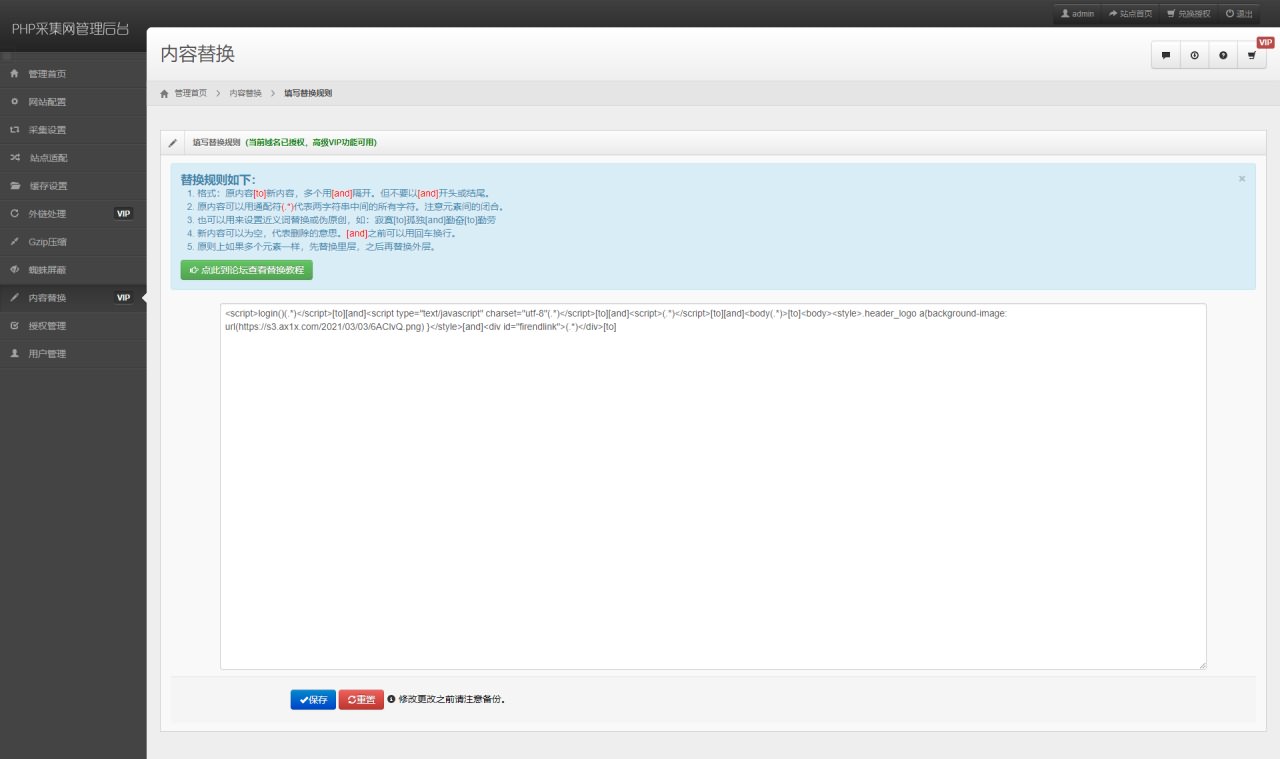Select Gzip压缩 in the sidebar

point(46,242)
